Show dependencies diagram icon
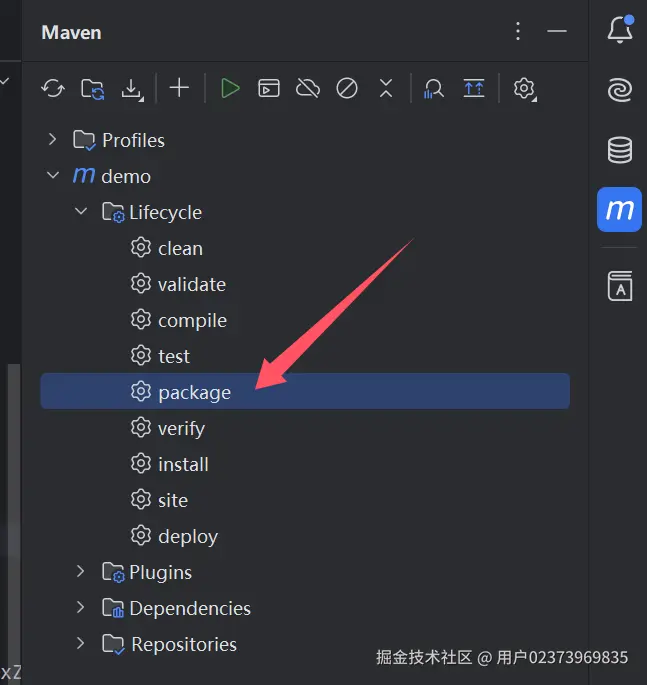This screenshot has width=647, height=685. click(474, 89)
